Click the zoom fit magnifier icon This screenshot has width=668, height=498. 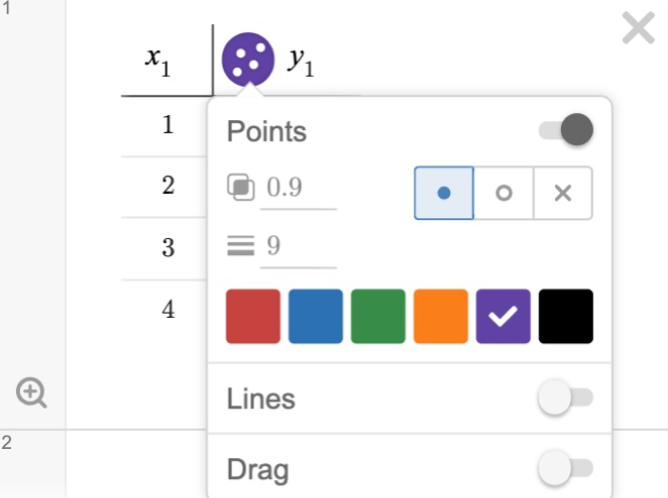[31, 393]
